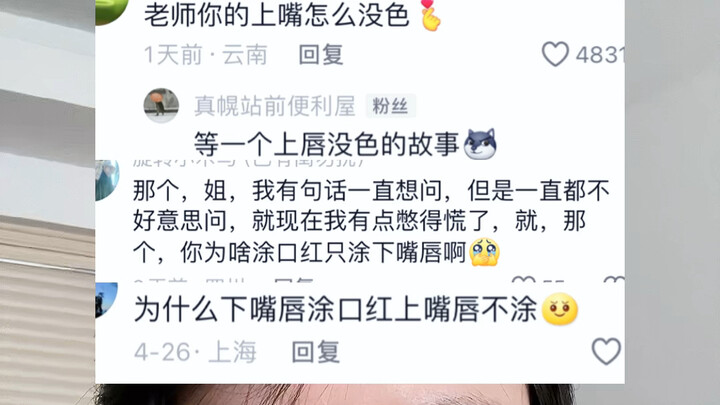Screen dimensions: 720x405
Task: Open avatar beside 为什么下嘴唇 comment
Action: (107, 300)
